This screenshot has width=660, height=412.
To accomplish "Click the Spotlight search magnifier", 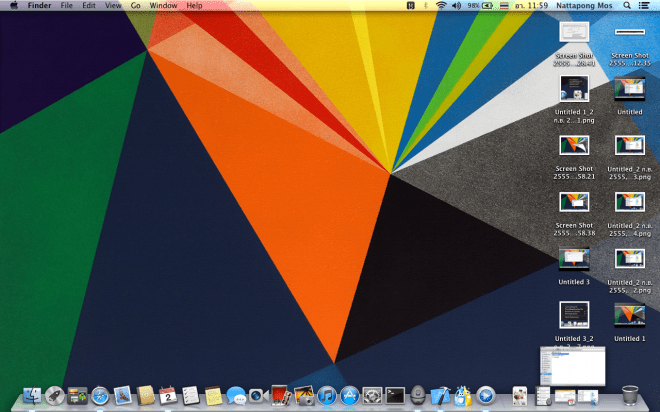I will (629, 6).
